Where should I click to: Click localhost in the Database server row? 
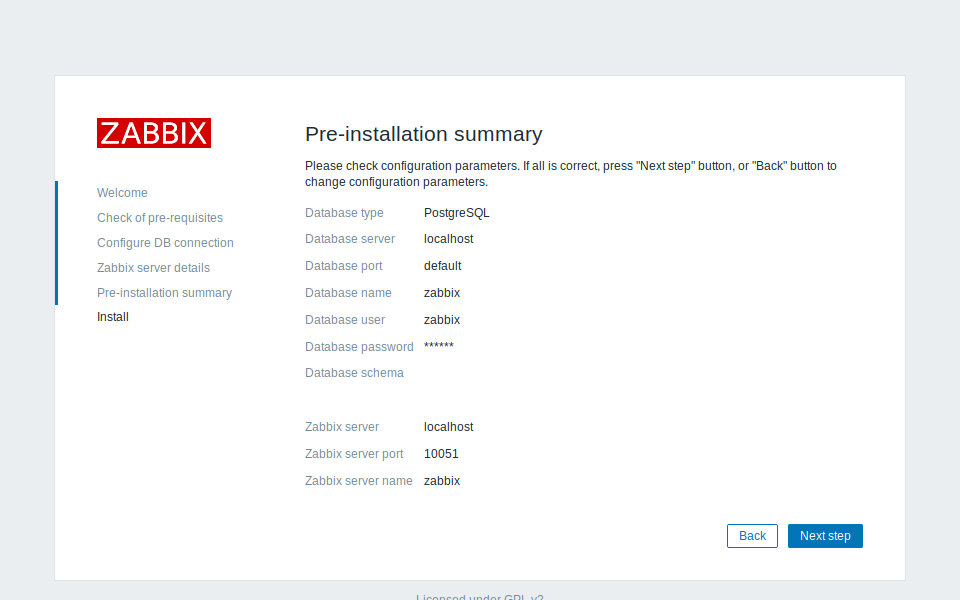[x=448, y=239]
